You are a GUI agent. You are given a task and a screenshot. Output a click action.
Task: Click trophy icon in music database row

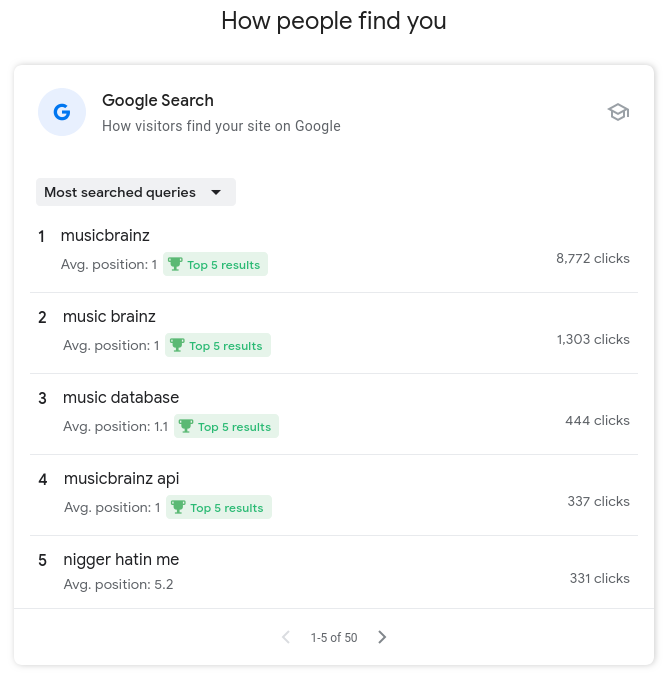(186, 427)
